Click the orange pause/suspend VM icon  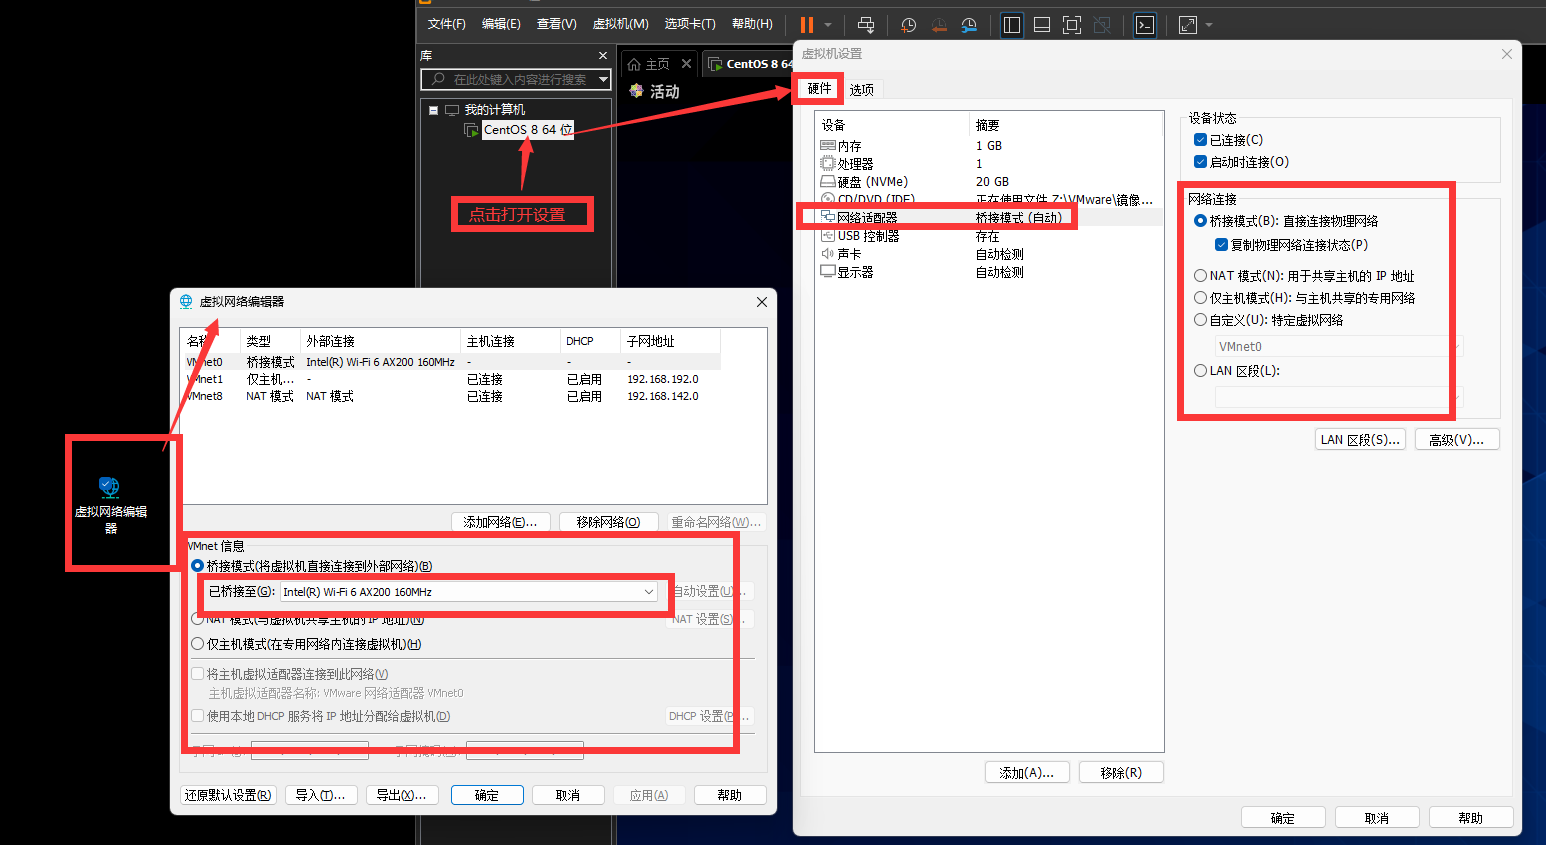(807, 25)
